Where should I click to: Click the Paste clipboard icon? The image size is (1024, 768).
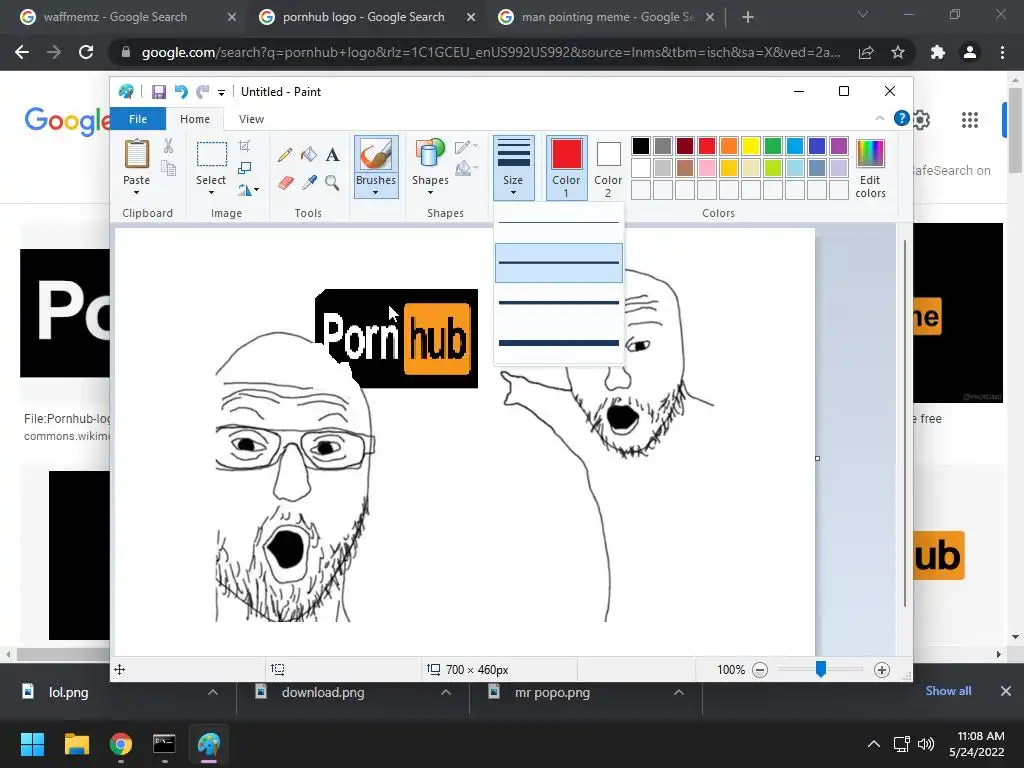[136, 155]
